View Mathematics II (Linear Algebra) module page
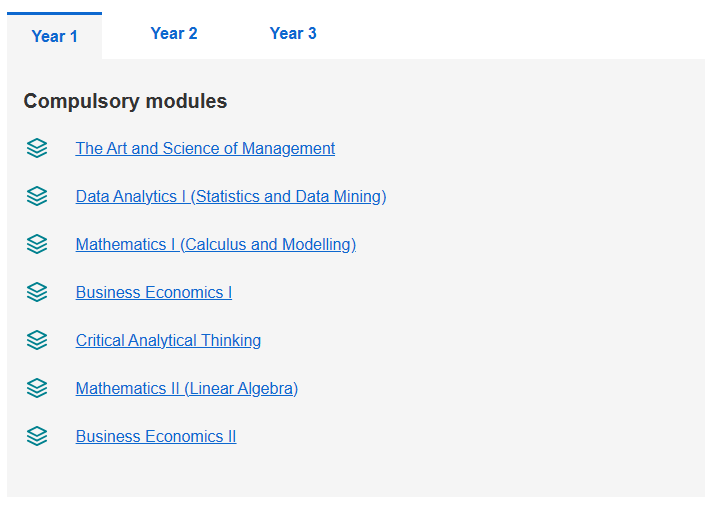Screen dimensions: 712x507 click(x=187, y=389)
